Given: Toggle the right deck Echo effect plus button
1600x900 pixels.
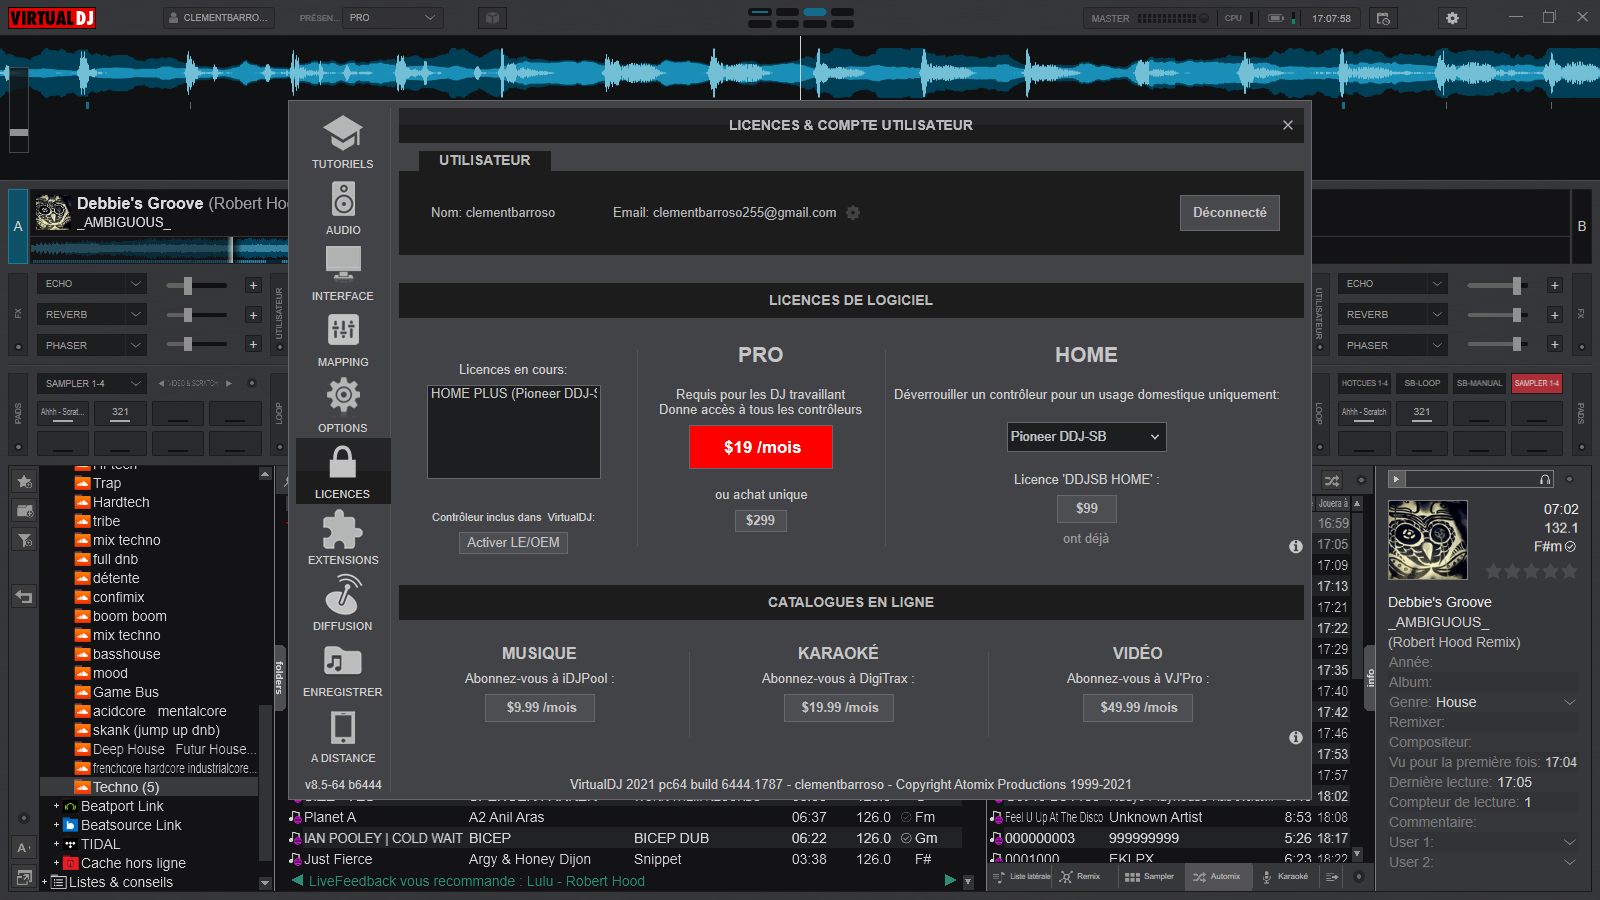Looking at the screenshot, I should pyautogui.click(x=1554, y=285).
